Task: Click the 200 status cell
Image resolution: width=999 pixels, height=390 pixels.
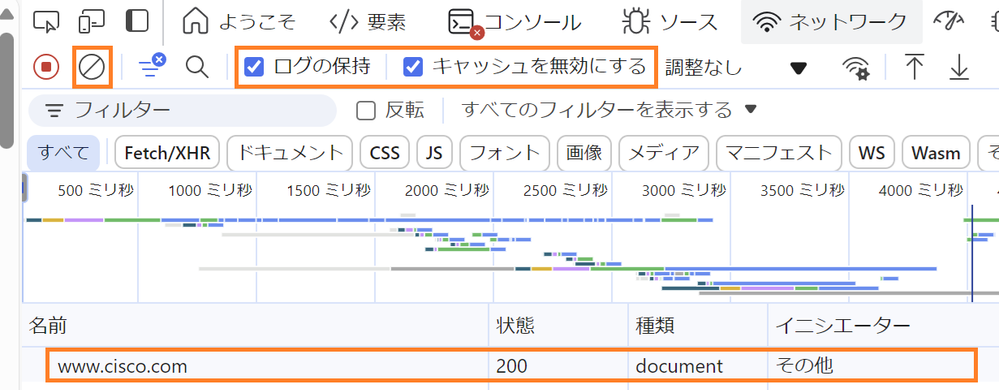Action: click(558, 366)
